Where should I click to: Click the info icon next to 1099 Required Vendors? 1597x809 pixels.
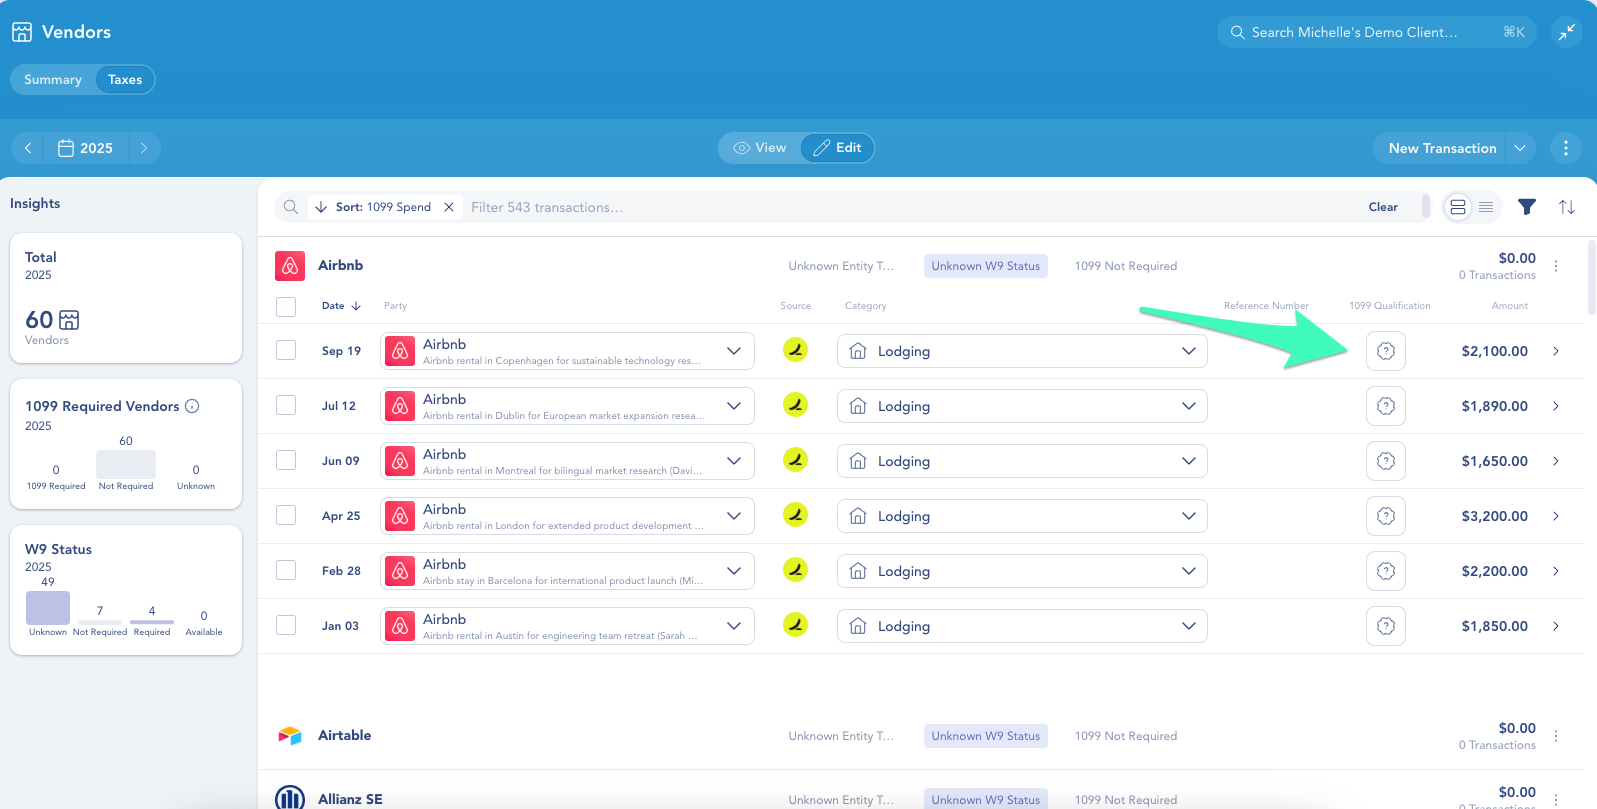[192, 406]
